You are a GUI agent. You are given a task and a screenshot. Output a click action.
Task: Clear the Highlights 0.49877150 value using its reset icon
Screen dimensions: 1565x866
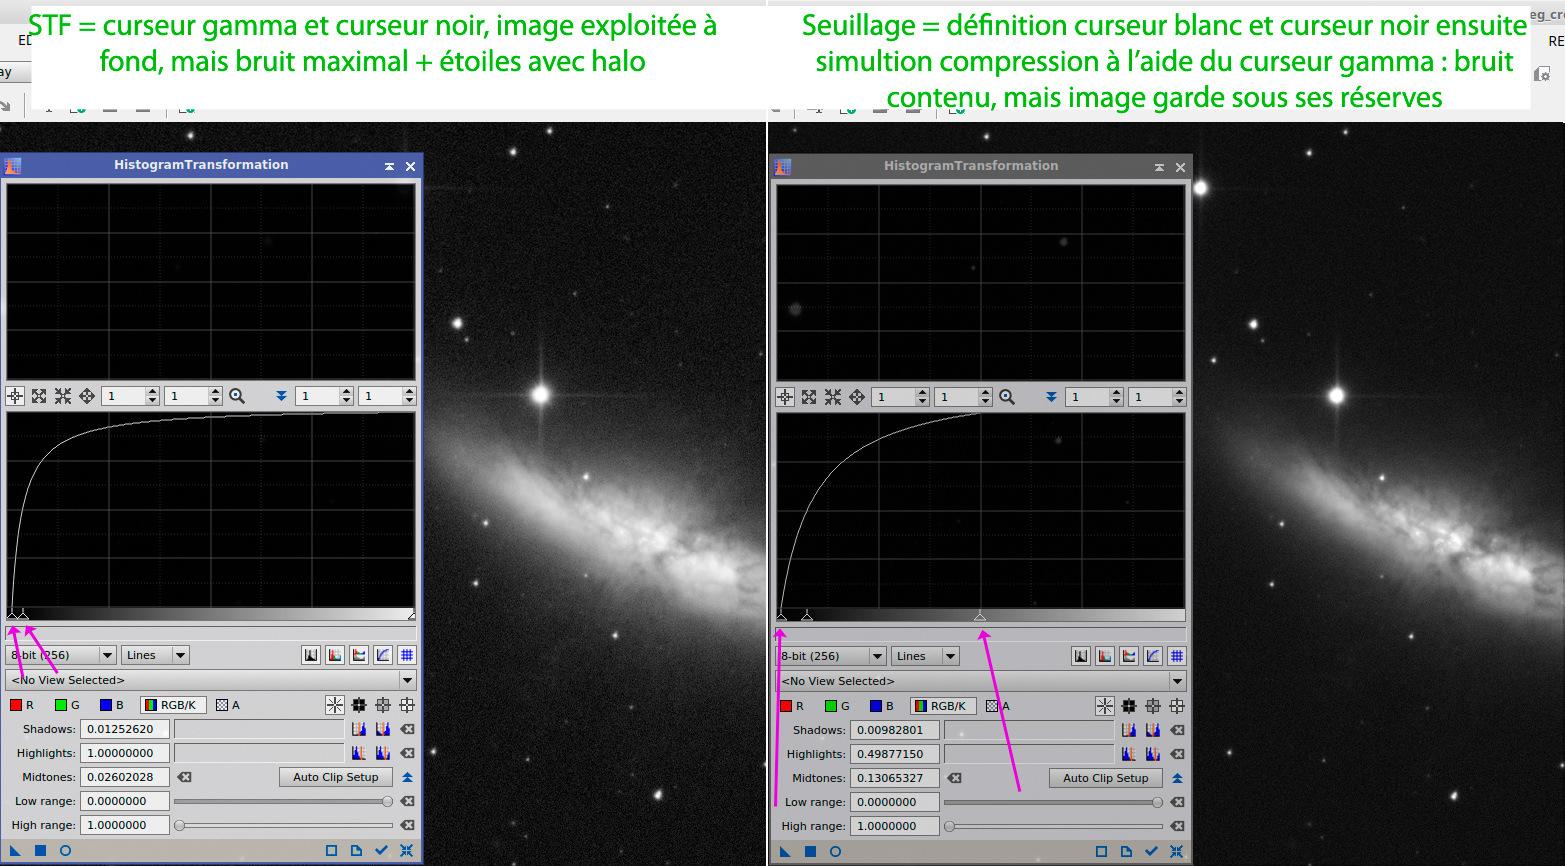1177,754
